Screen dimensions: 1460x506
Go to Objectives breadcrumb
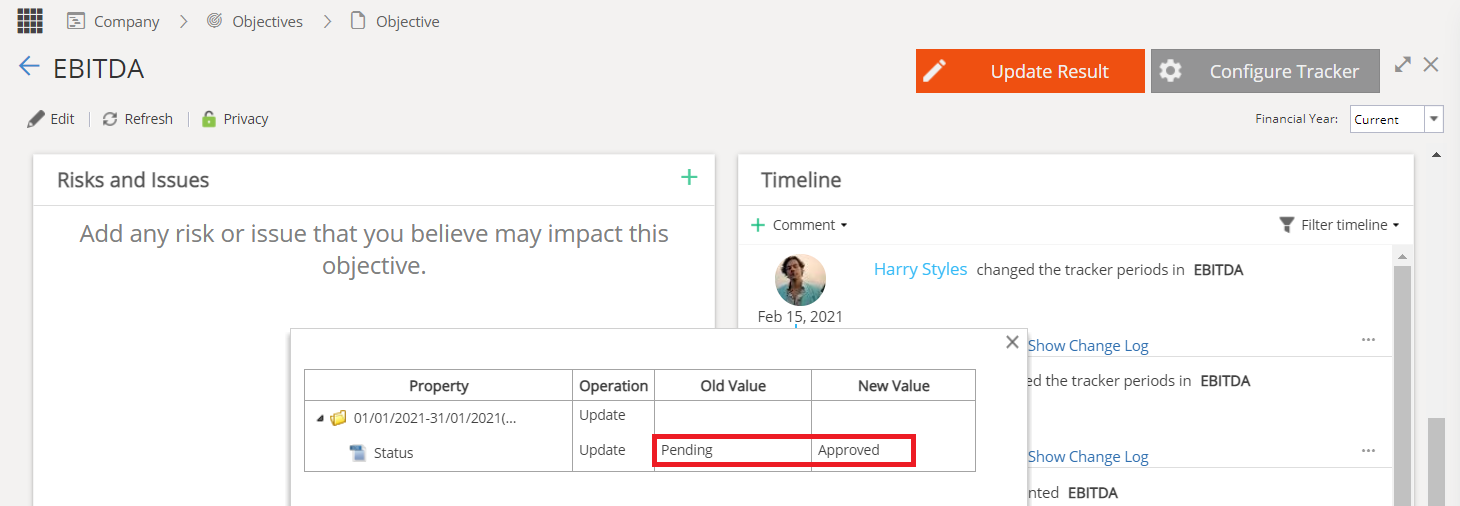coord(267,21)
